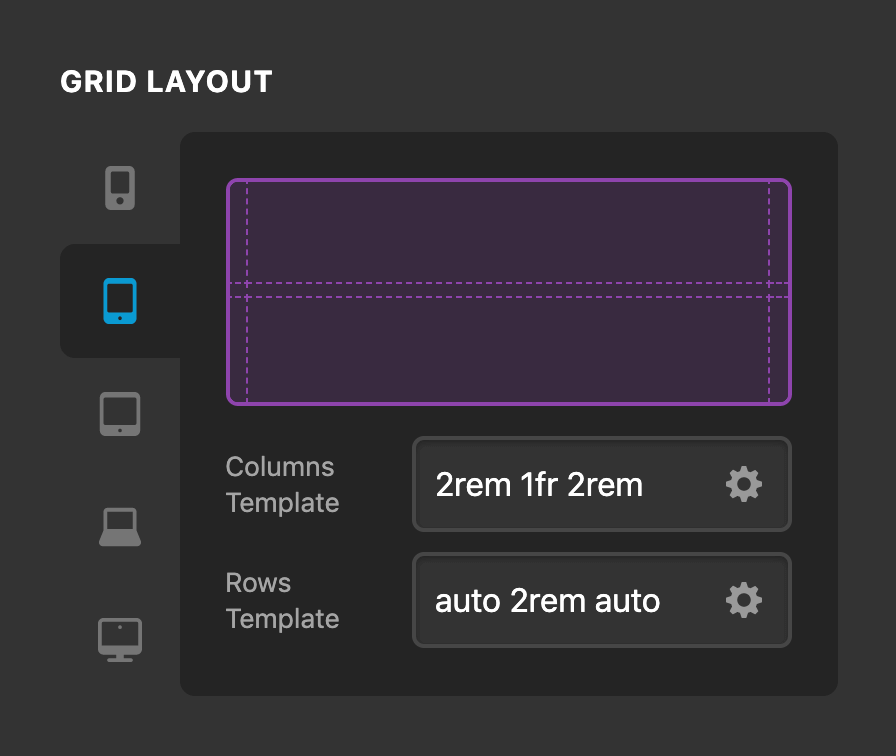
Task: Select the narrow top-left cell in grid preview
Action: point(238,233)
